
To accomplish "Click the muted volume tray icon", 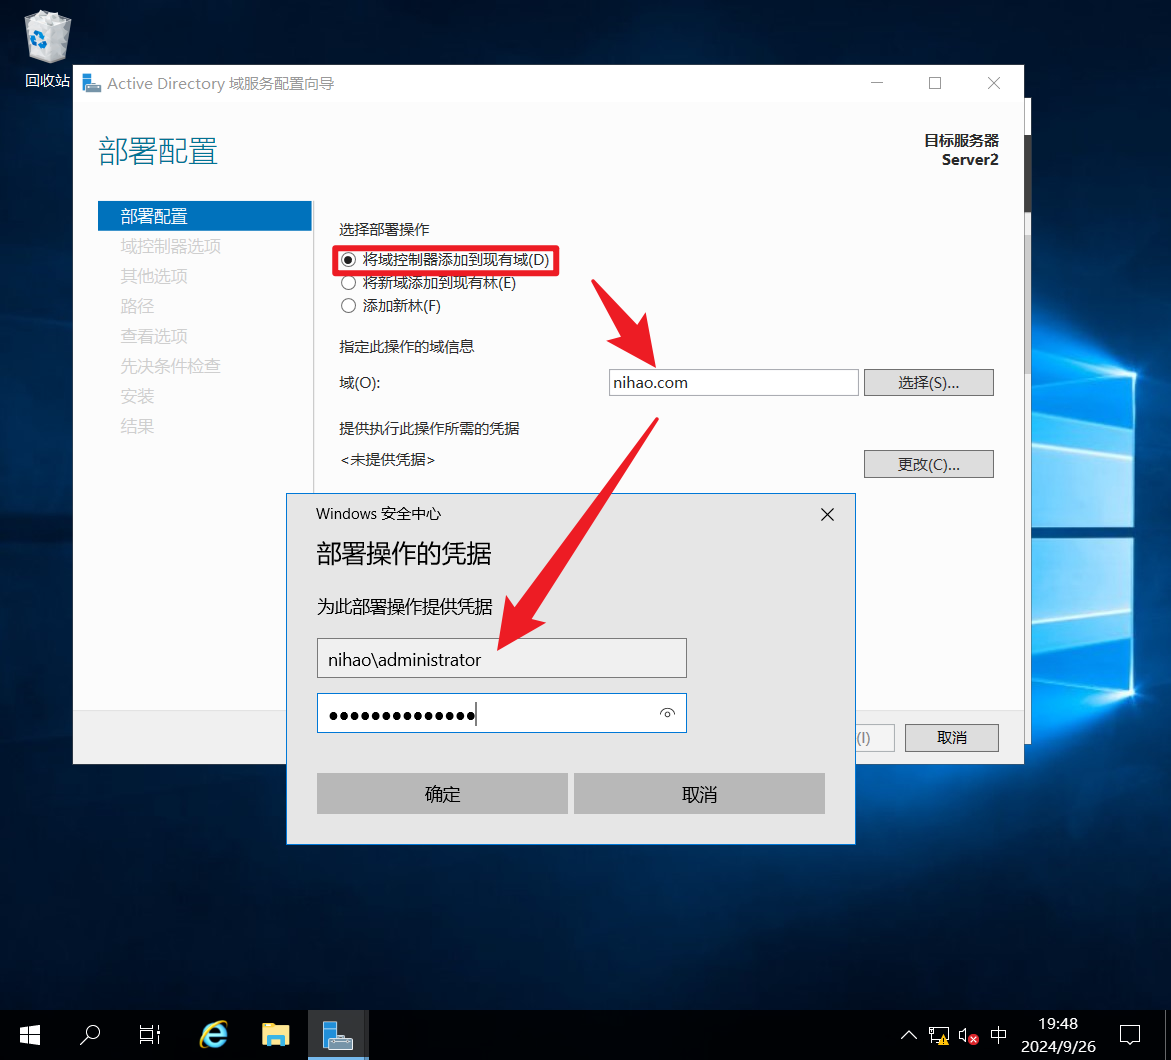I will tap(968, 1035).
